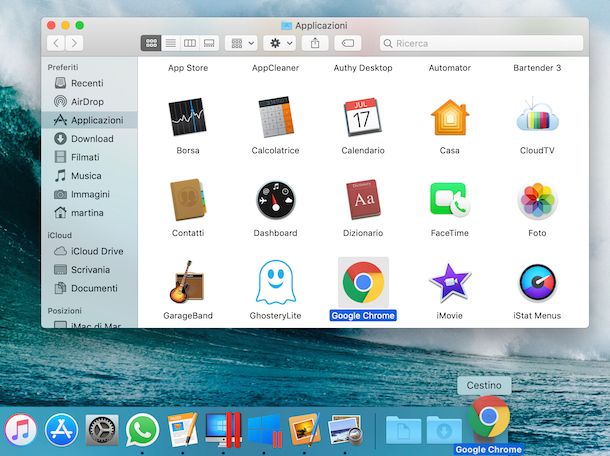Click the App Store label
This screenshot has width=610, height=456.
coord(188,68)
